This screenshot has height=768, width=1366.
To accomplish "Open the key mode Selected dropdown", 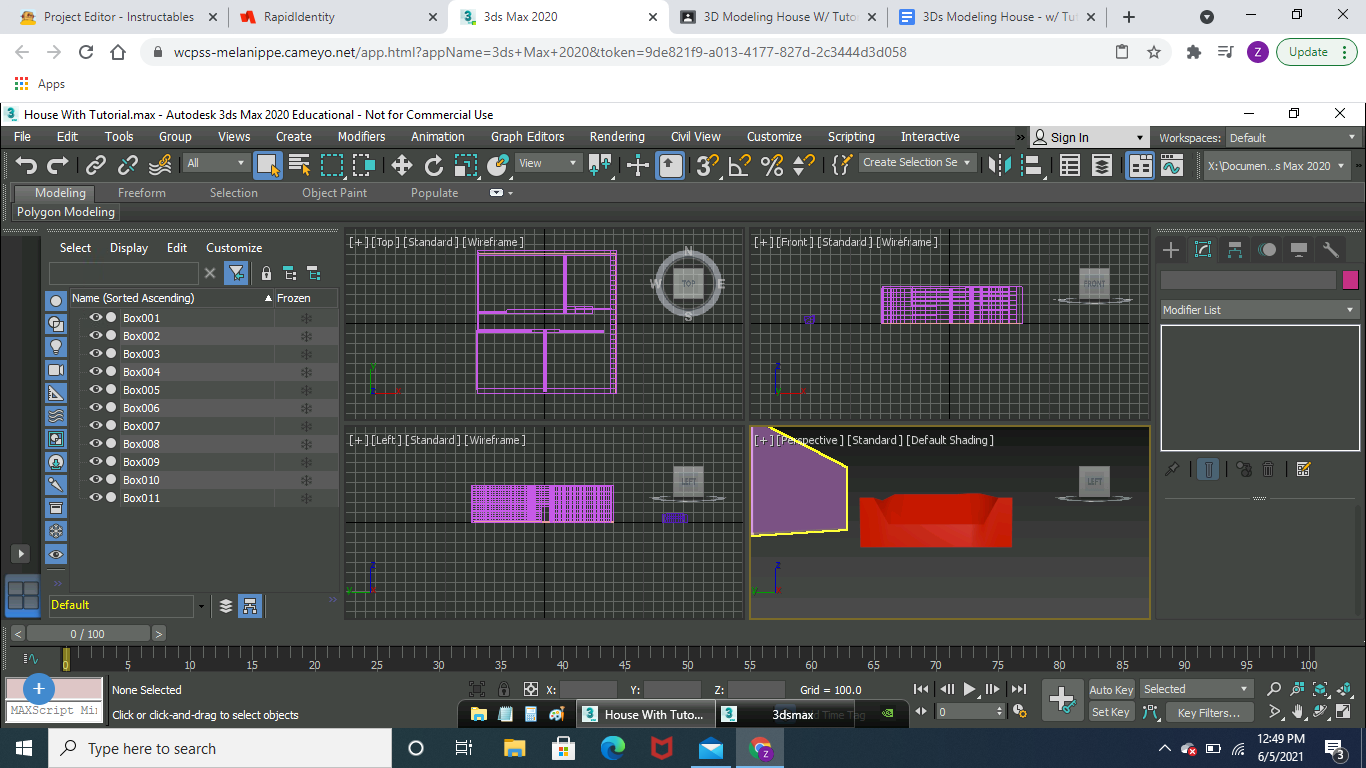I will 1196,689.
